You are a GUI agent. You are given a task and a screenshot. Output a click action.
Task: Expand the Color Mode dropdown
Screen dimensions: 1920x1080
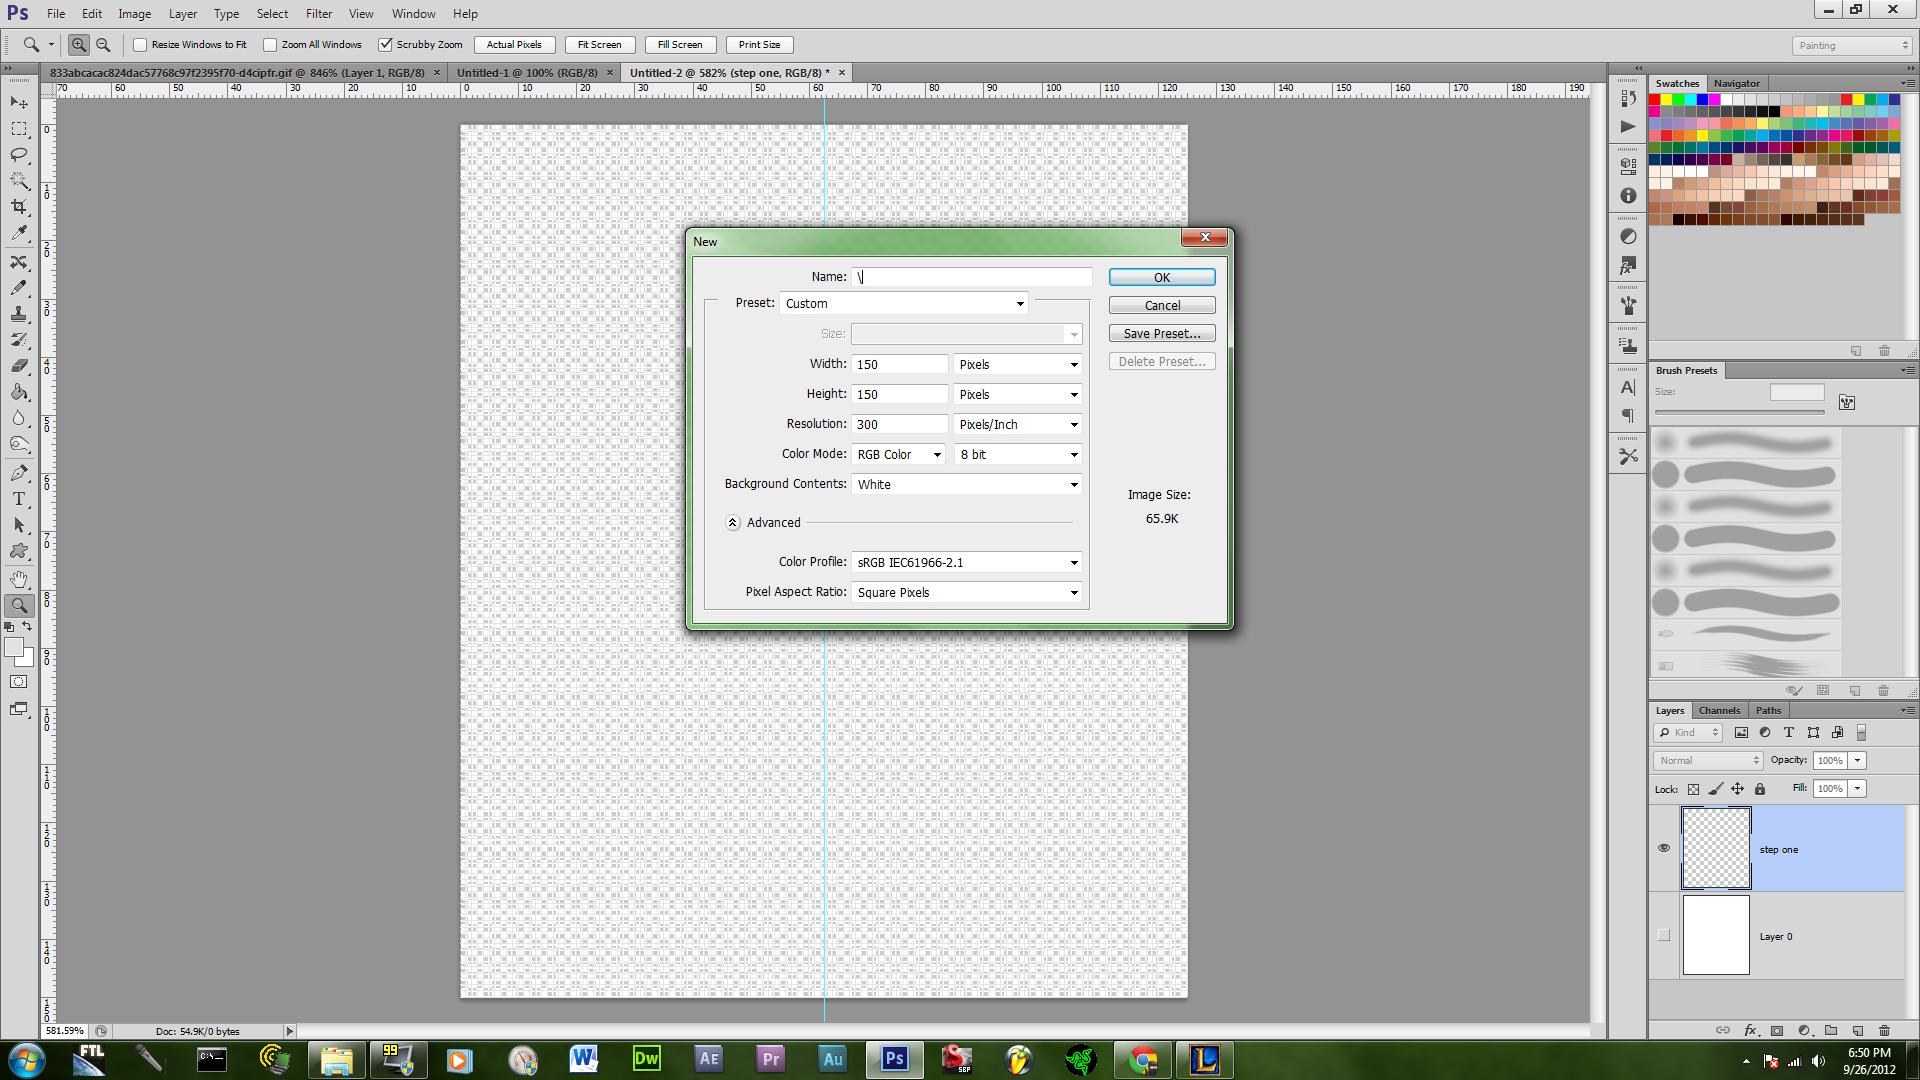[936, 454]
